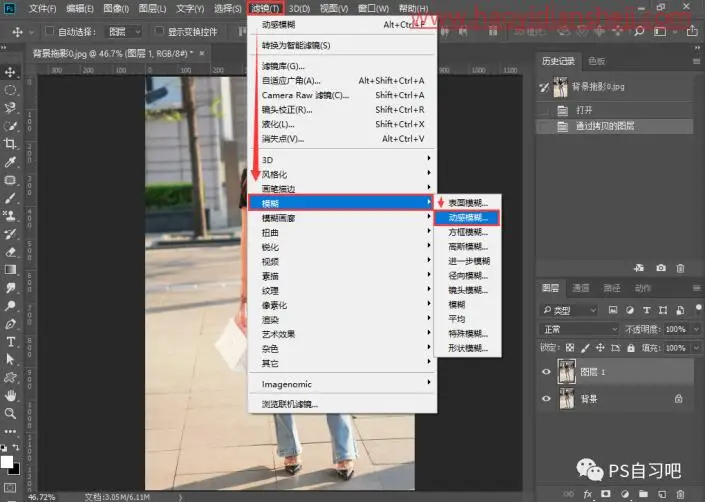Viewport: 705px width, 502px height.
Task: Click the 图层 1 layer thumbnail
Action: (567, 371)
